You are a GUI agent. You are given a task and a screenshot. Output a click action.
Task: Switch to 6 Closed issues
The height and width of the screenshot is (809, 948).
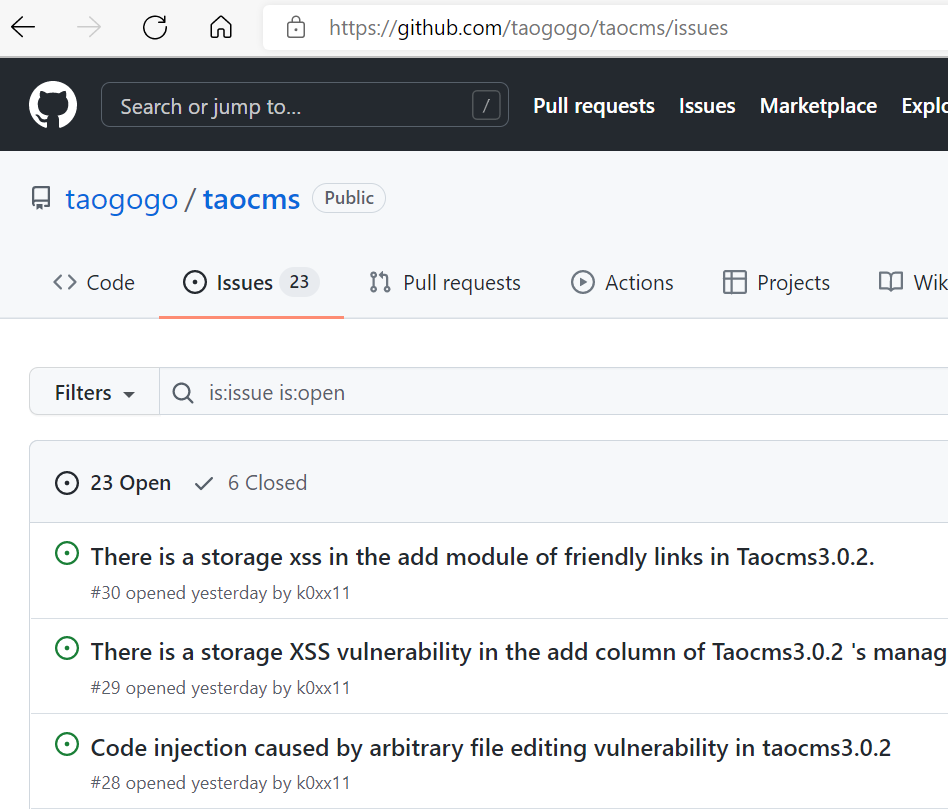coord(251,483)
